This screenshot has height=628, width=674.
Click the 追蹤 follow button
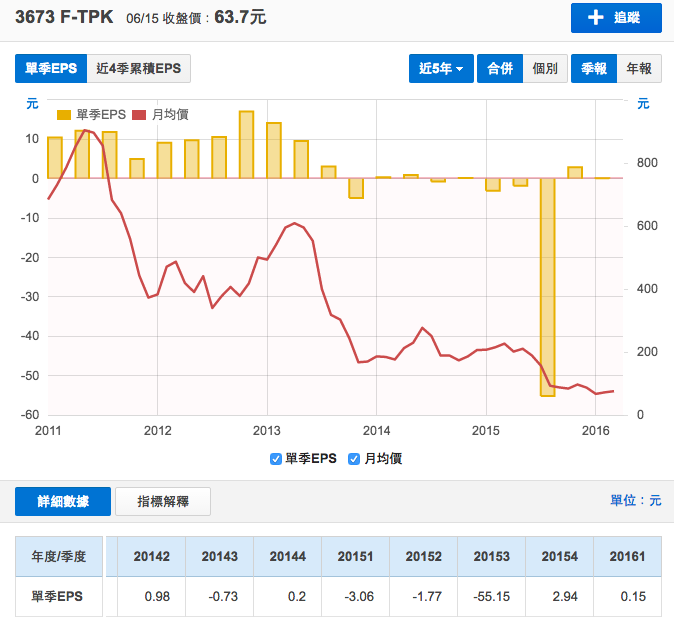pos(616,18)
